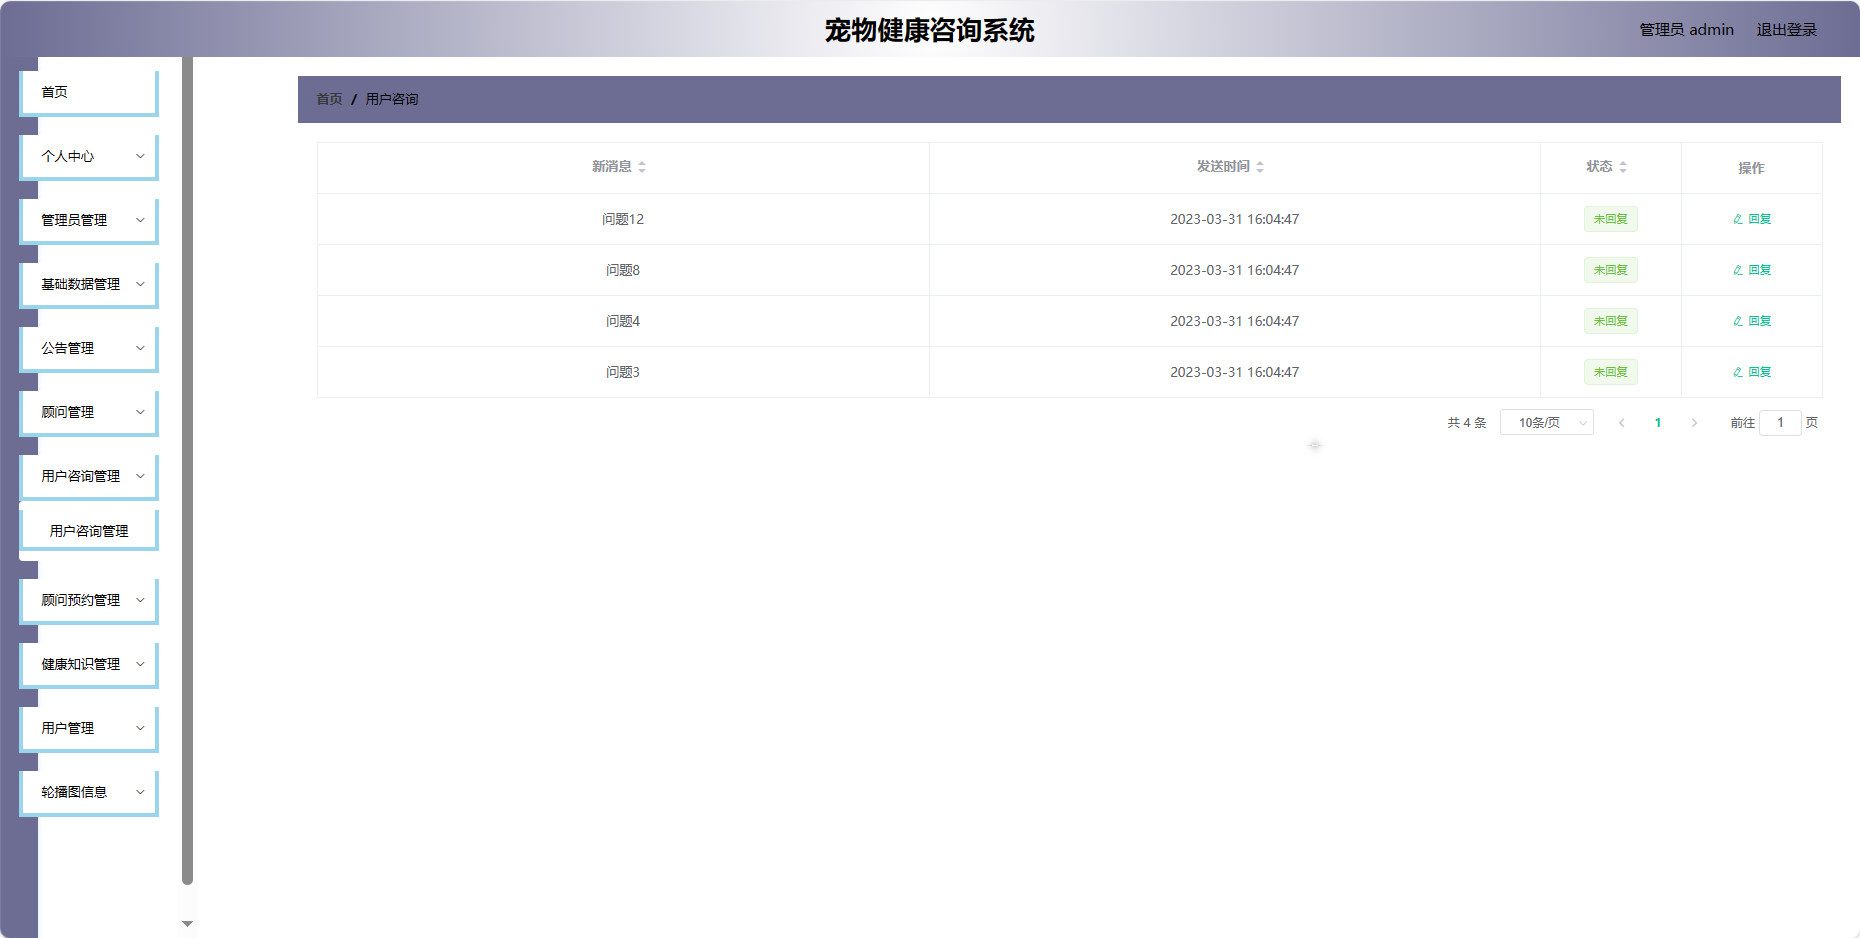Click 回复 for the 问题8 row

click(x=1752, y=270)
